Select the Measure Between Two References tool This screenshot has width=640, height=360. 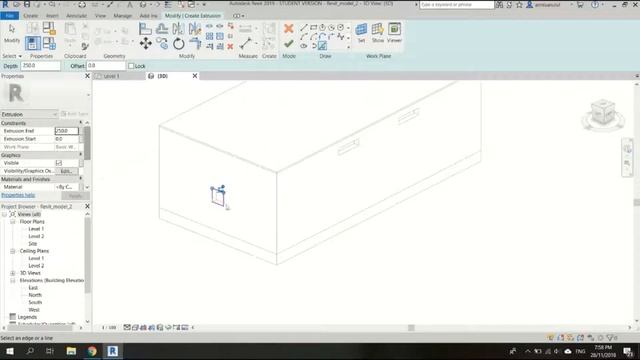pyautogui.click(x=245, y=43)
